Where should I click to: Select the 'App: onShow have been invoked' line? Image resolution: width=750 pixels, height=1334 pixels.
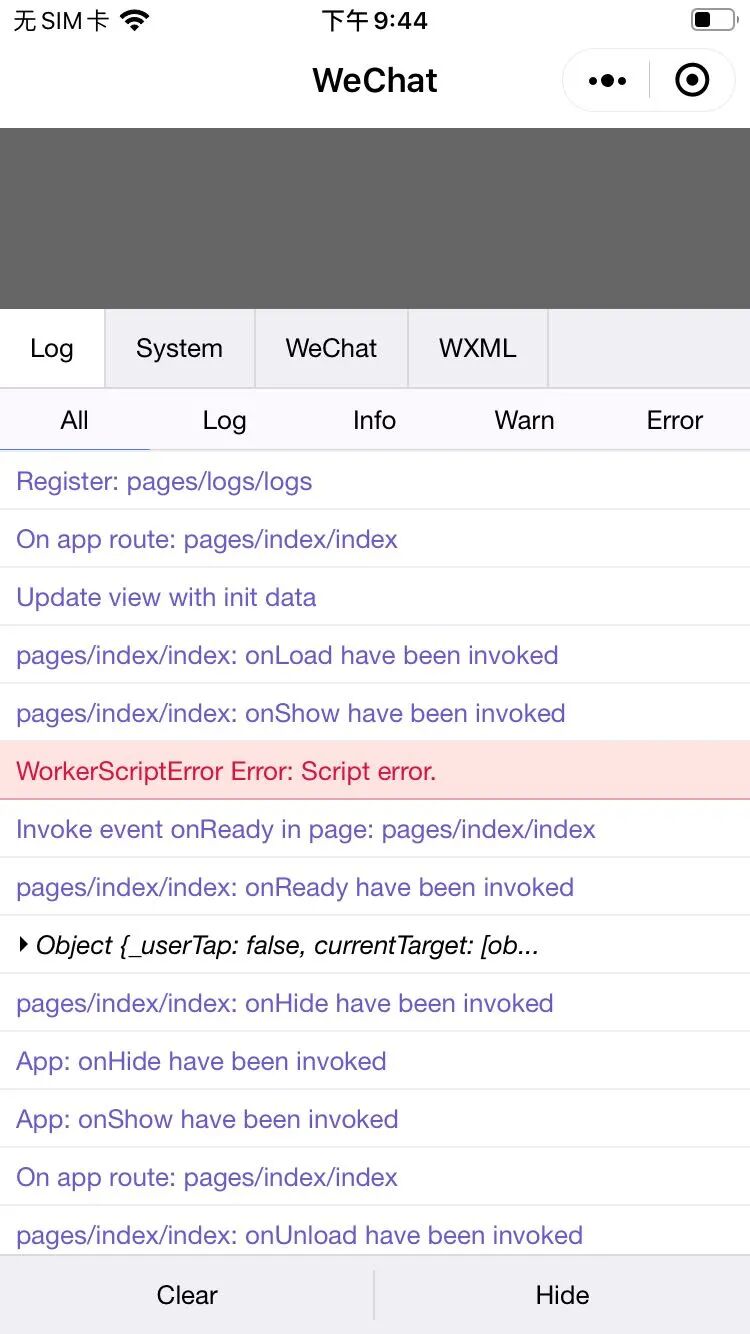(x=375, y=1119)
